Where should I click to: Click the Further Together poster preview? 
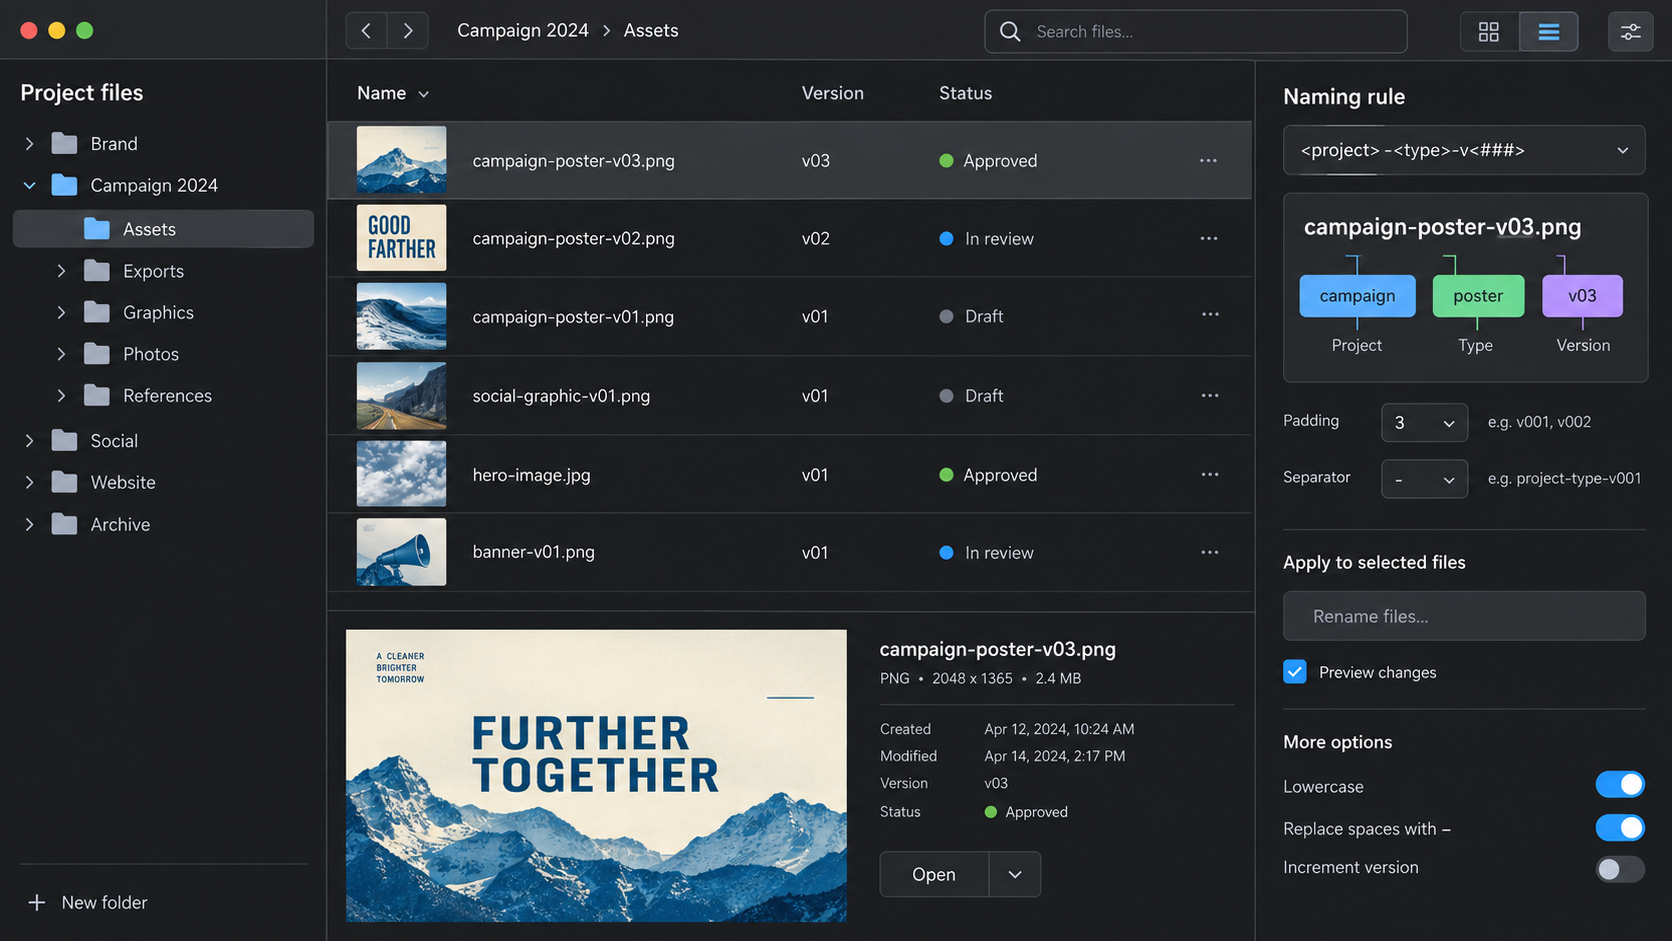[x=596, y=776]
